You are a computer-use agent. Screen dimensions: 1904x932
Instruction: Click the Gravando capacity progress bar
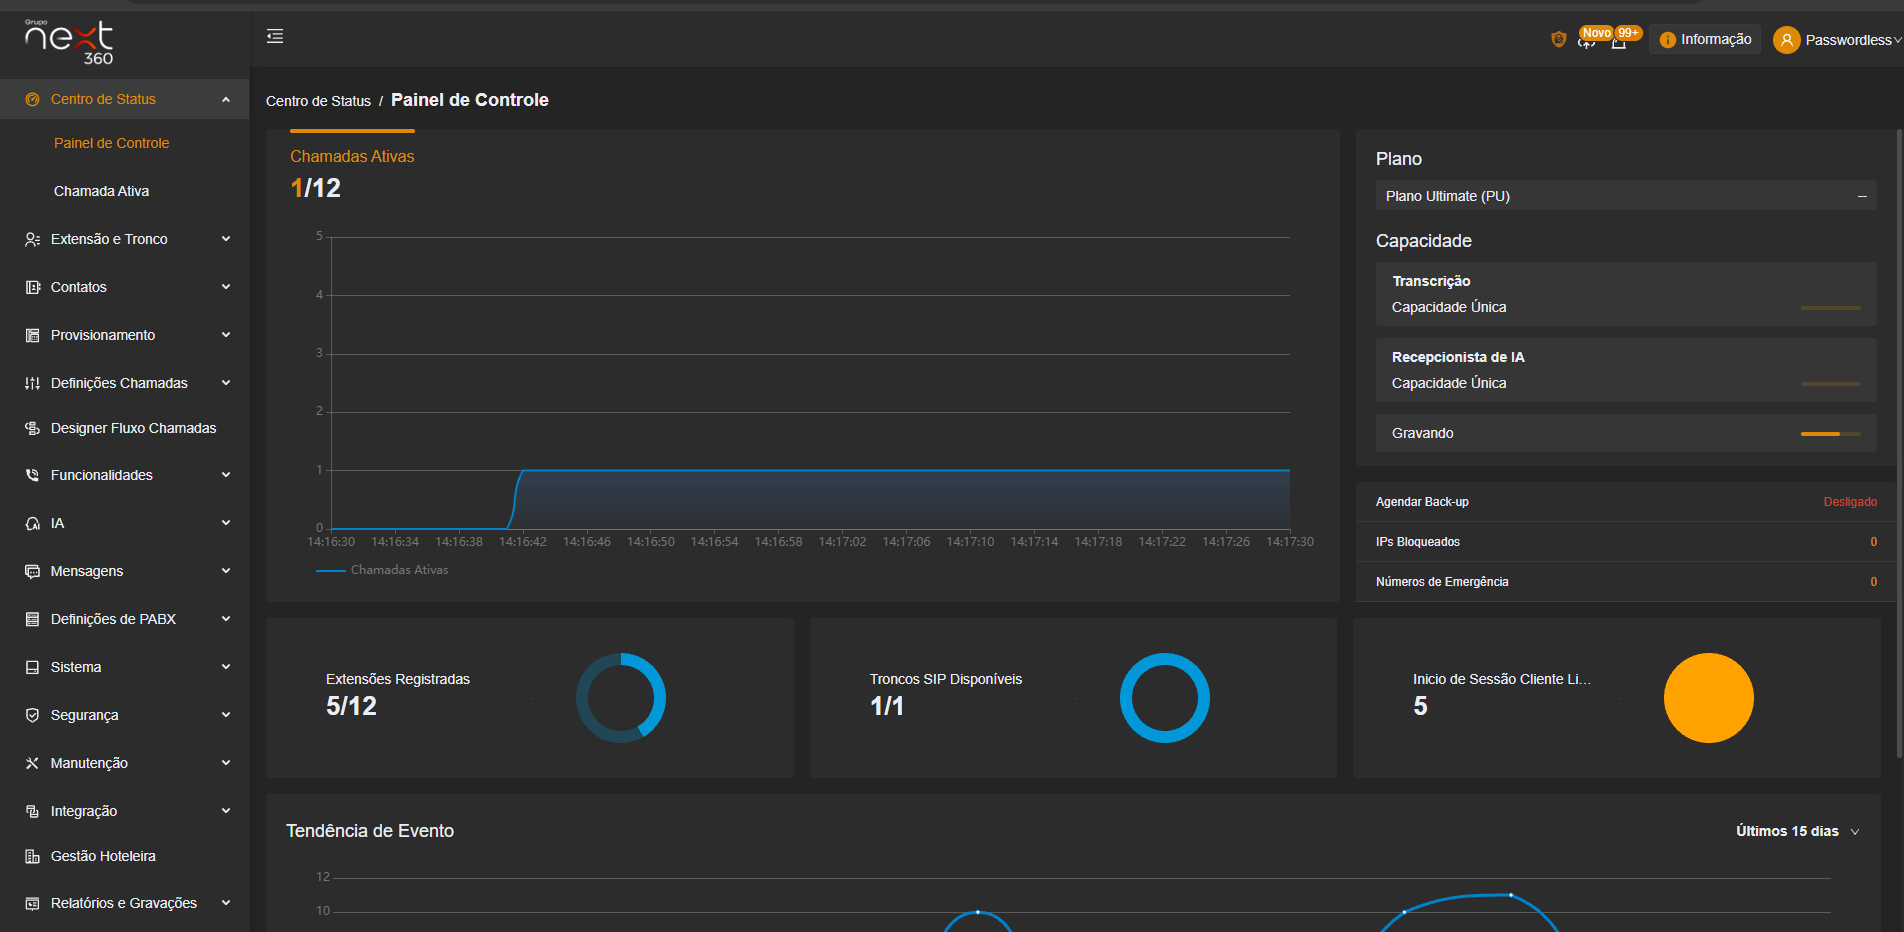coord(1830,434)
